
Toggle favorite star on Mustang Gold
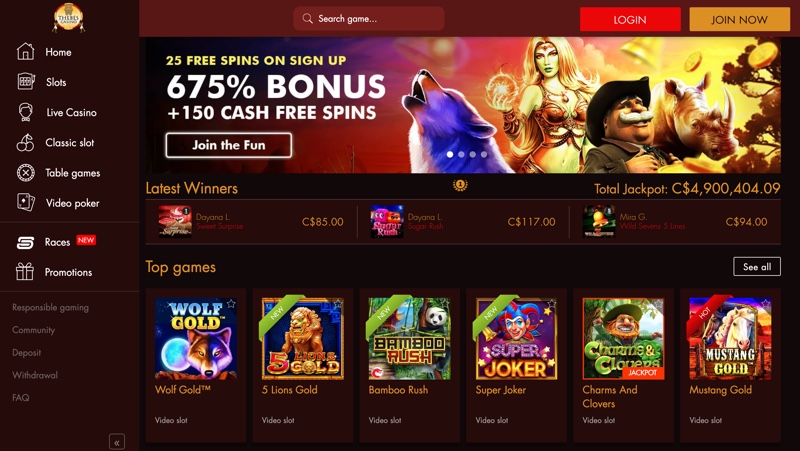[x=765, y=304]
